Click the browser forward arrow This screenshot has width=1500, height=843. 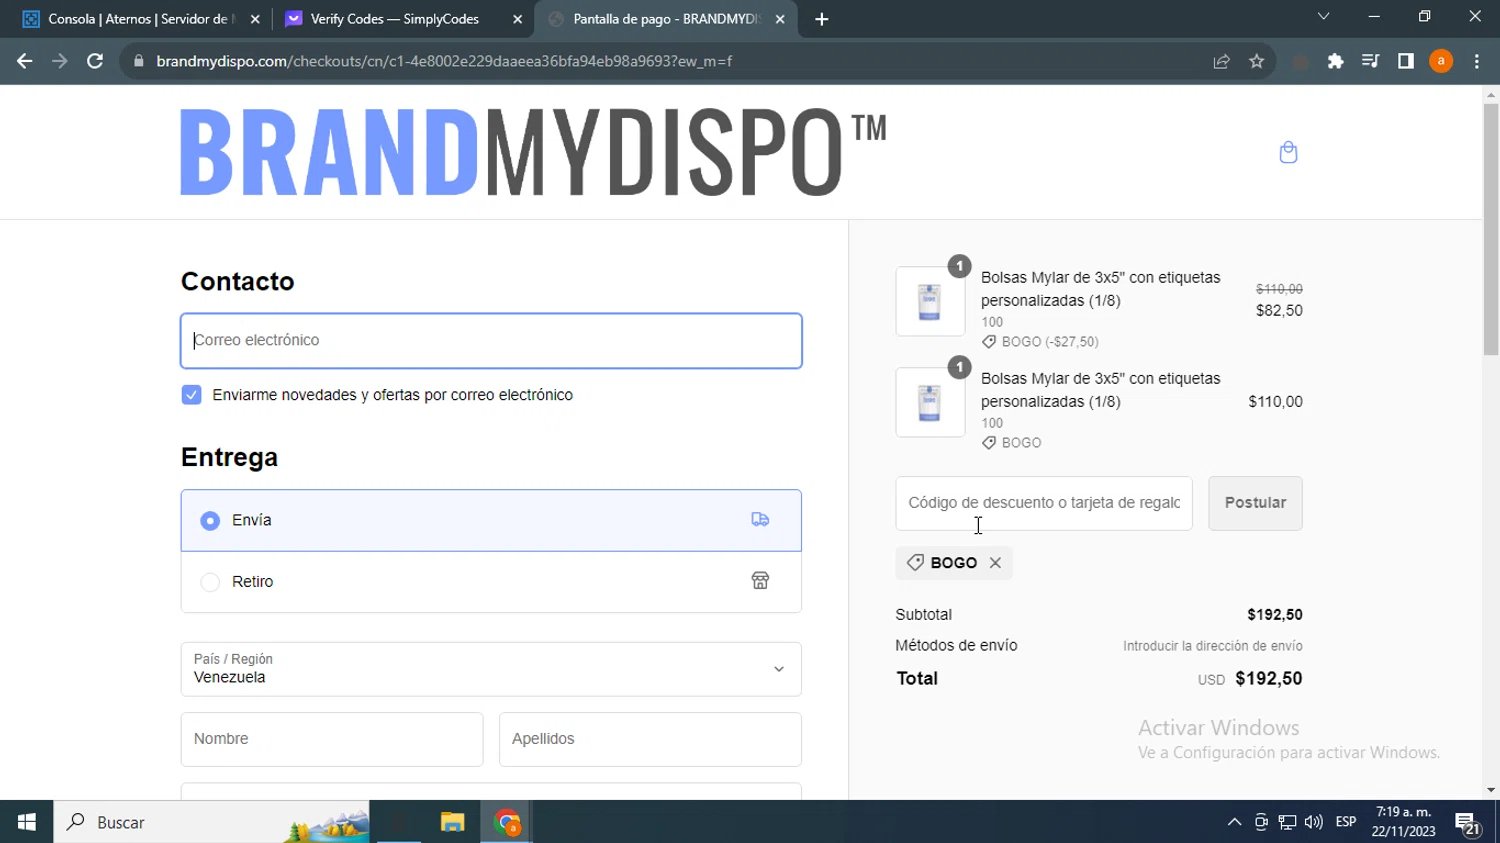tap(59, 61)
